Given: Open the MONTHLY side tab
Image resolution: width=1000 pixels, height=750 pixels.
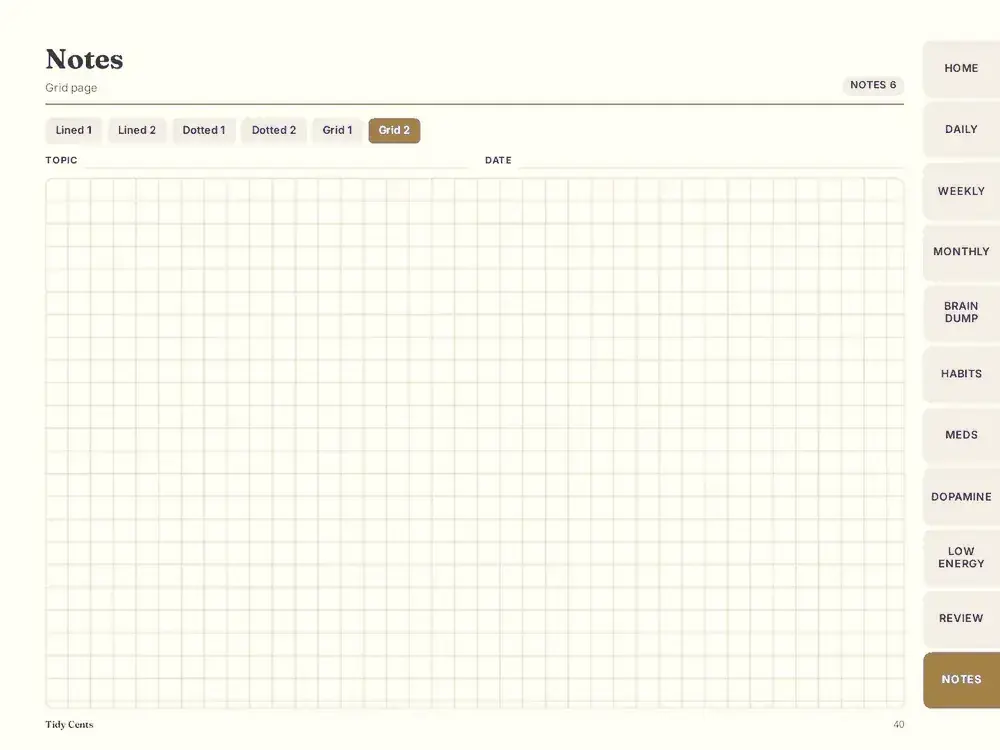Looking at the screenshot, I should point(961,252).
